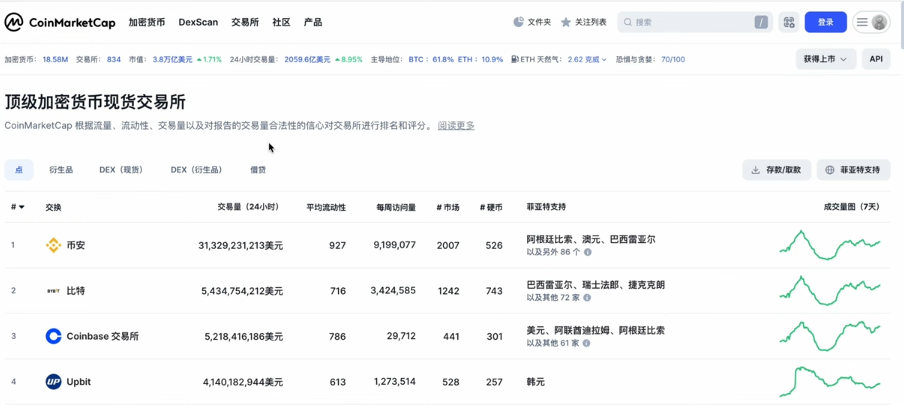The image size is (904, 405).
Task: Open Bybit 7-day volume chart
Action: [830, 290]
